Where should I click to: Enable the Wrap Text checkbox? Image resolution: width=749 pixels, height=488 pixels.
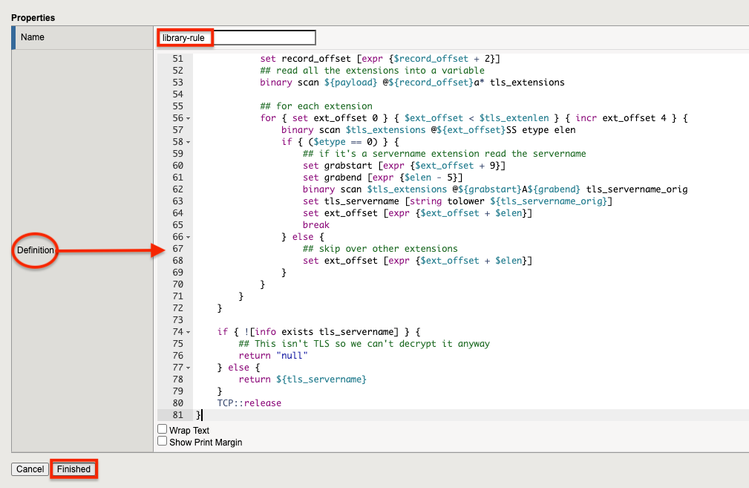[x=163, y=430]
